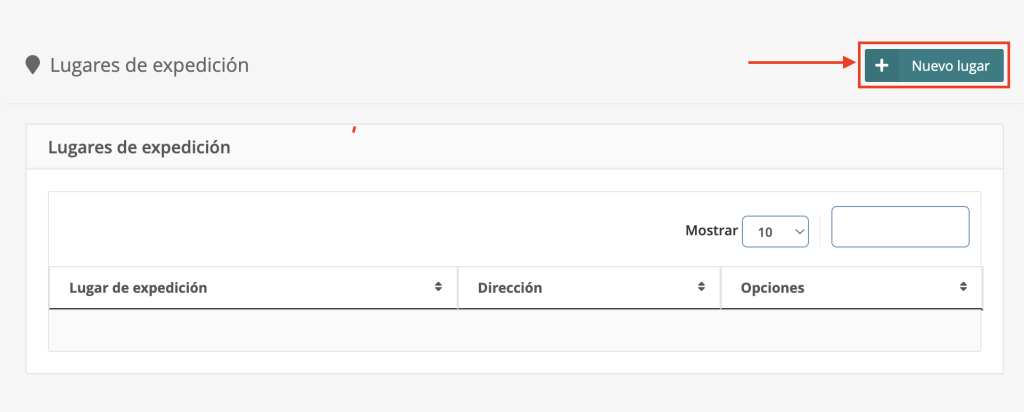Select the Lugares de expedición panel header
This screenshot has width=1024, height=412.
coord(140,147)
